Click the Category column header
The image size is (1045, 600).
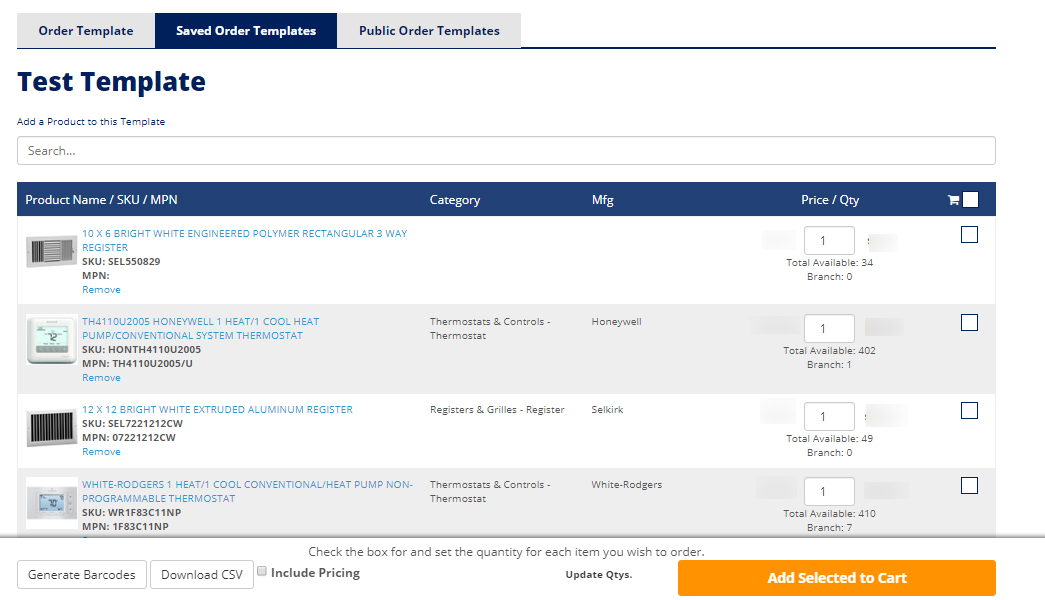pyautogui.click(x=455, y=200)
